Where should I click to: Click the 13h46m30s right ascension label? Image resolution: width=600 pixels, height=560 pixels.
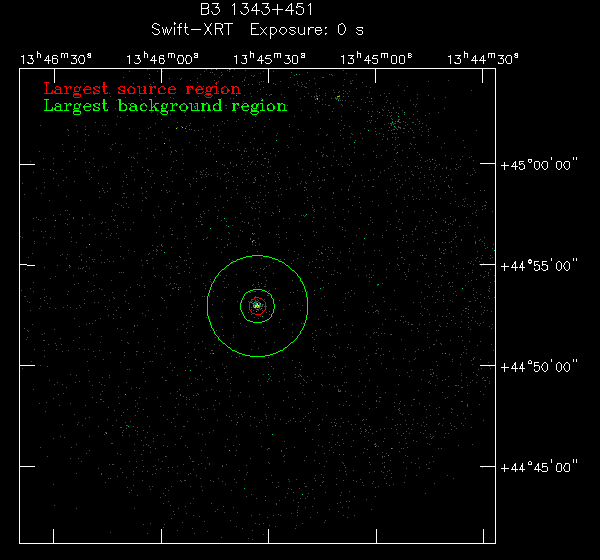56,59
